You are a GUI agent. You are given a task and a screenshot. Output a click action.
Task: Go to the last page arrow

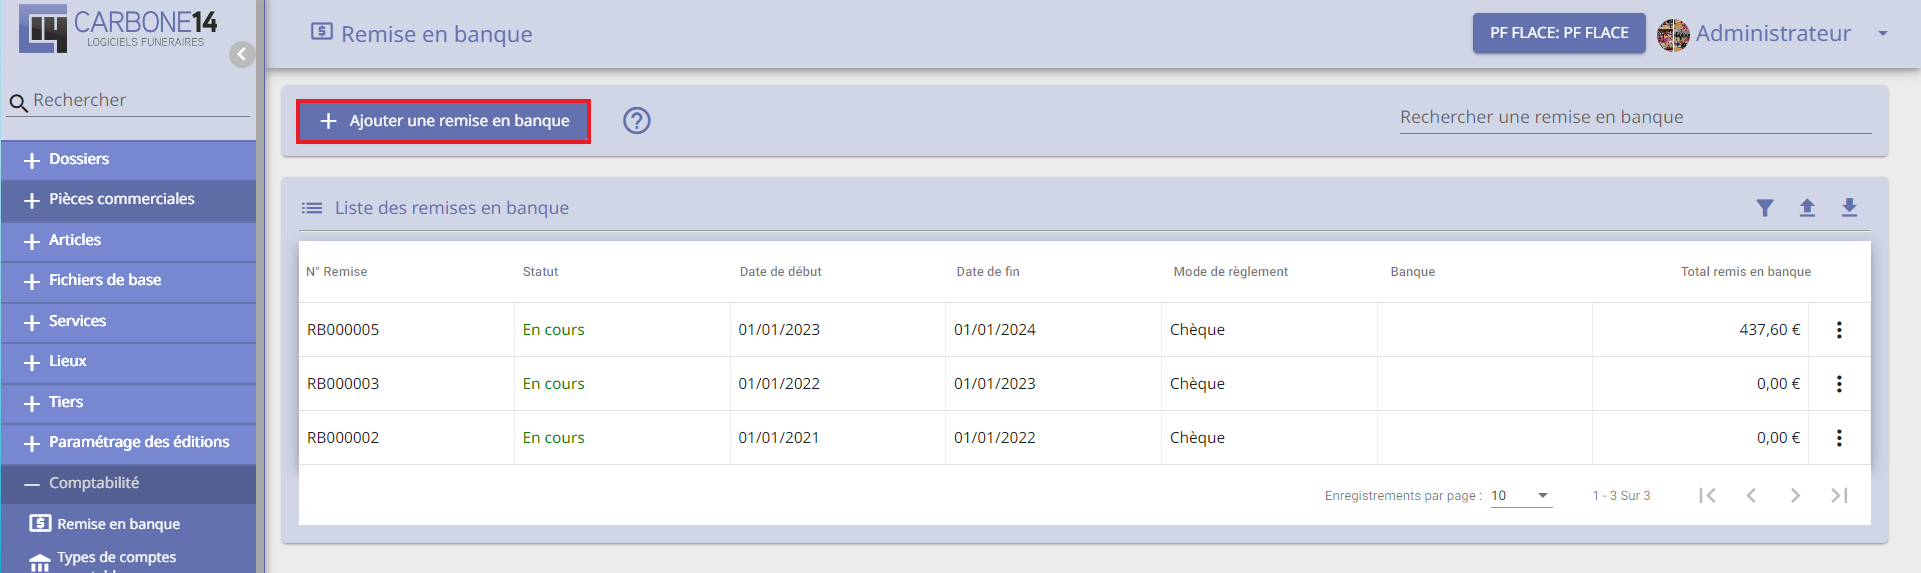pyautogui.click(x=1839, y=495)
